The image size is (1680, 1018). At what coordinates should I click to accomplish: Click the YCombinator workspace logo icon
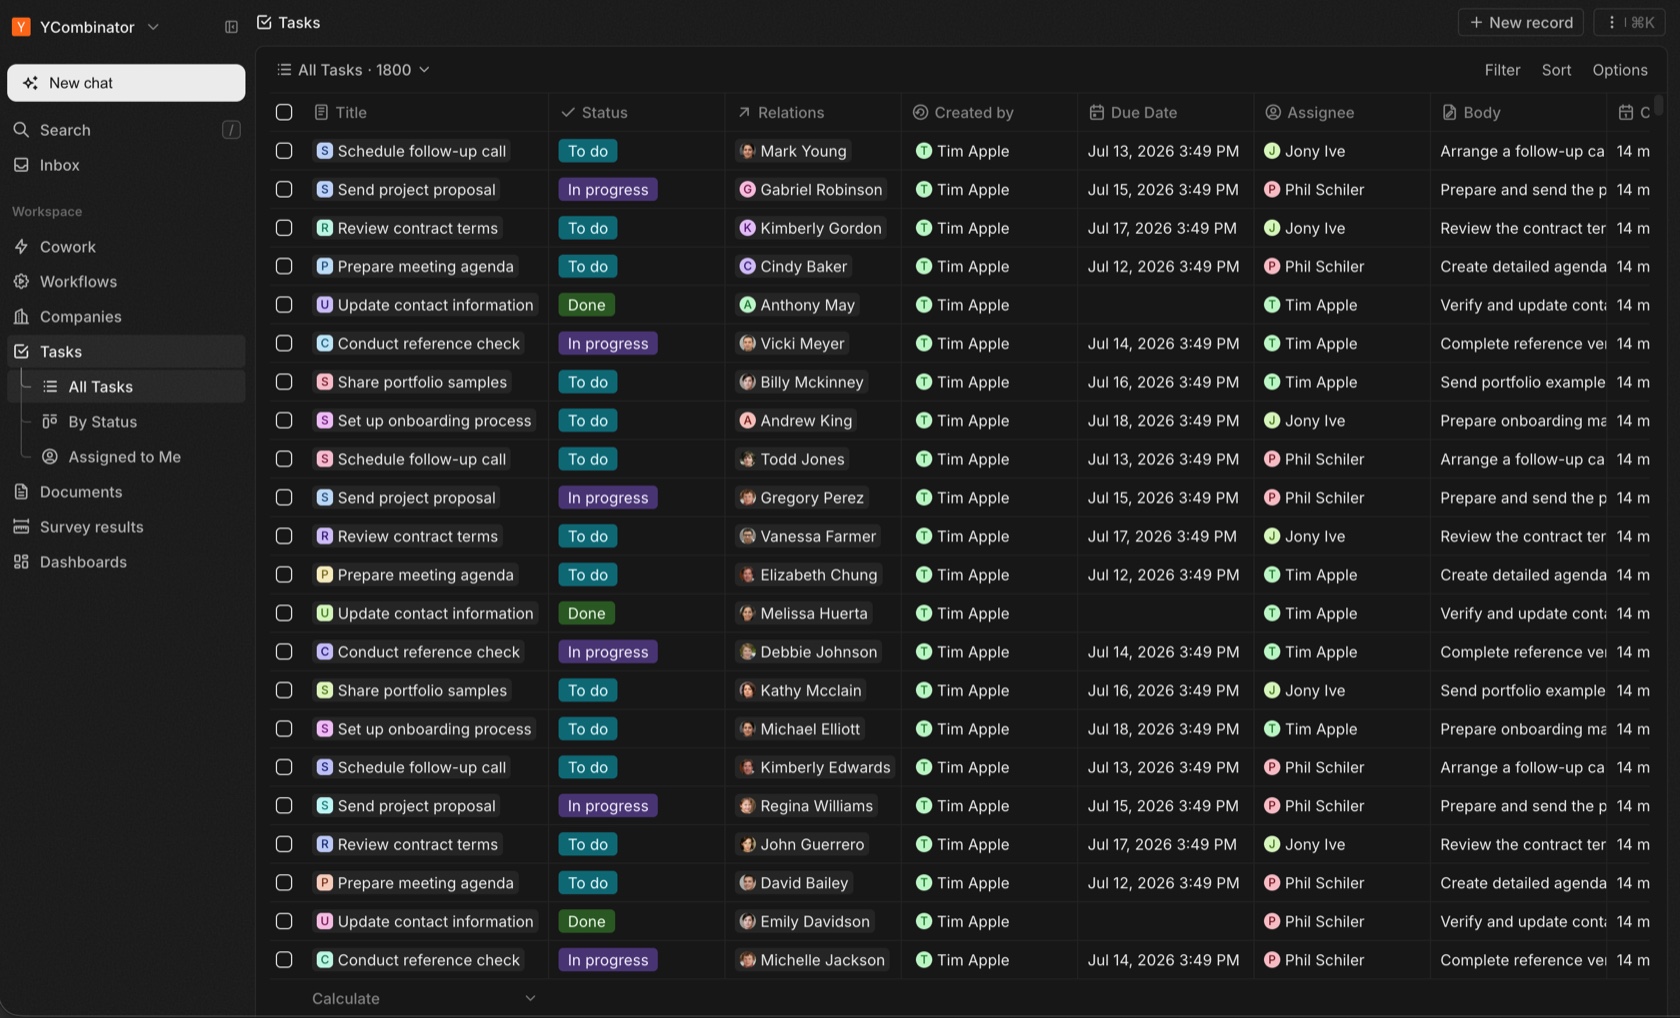[21, 27]
